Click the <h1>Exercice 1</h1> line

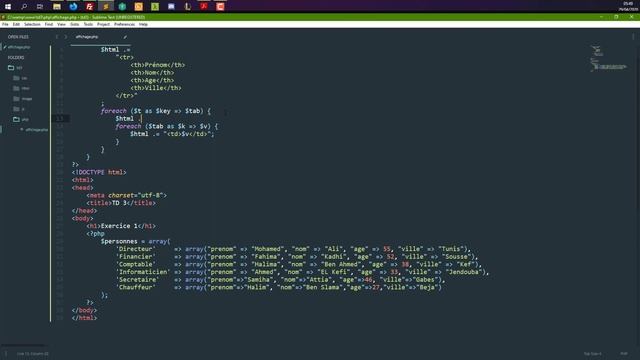point(121,226)
